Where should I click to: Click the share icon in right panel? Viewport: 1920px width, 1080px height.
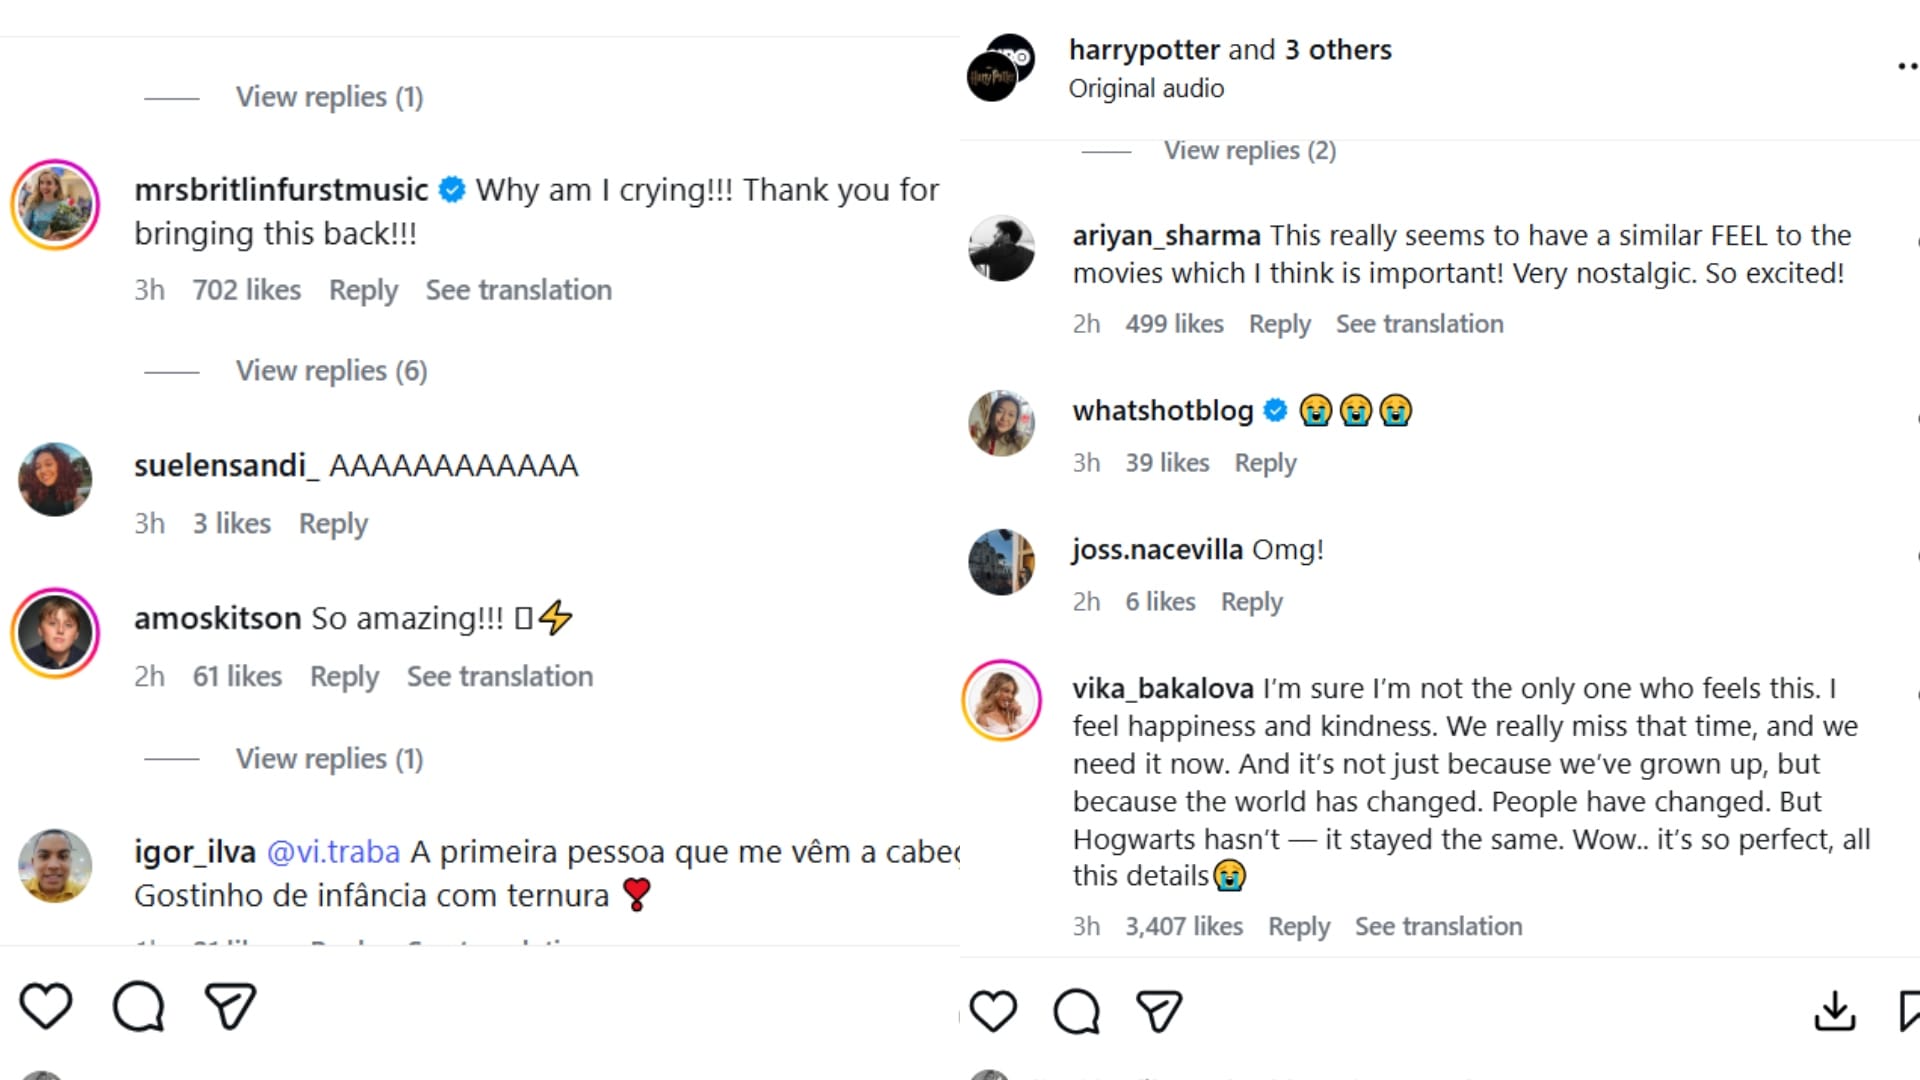(1159, 1011)
